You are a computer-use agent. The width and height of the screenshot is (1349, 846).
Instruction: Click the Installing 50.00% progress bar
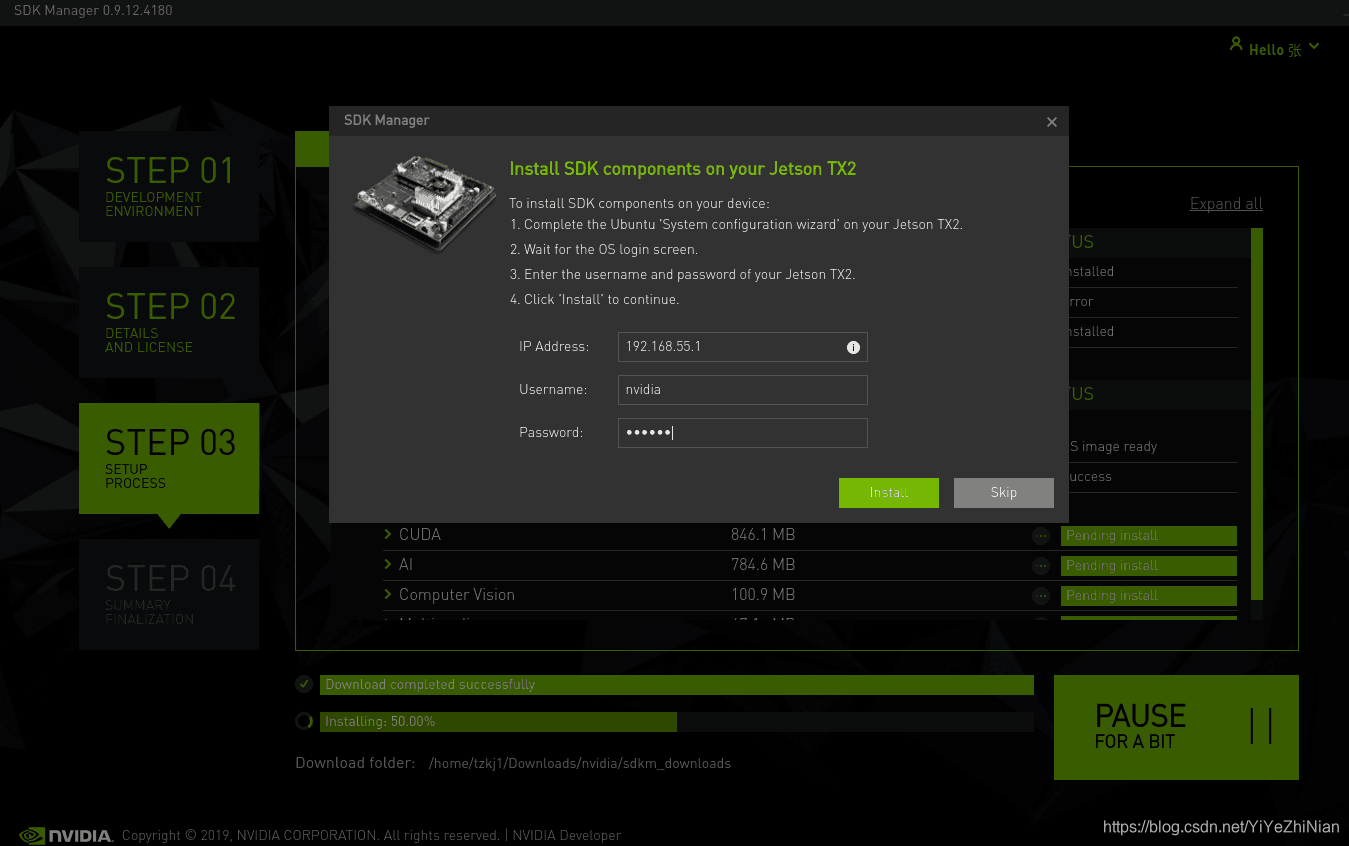(x=677, y=722)
